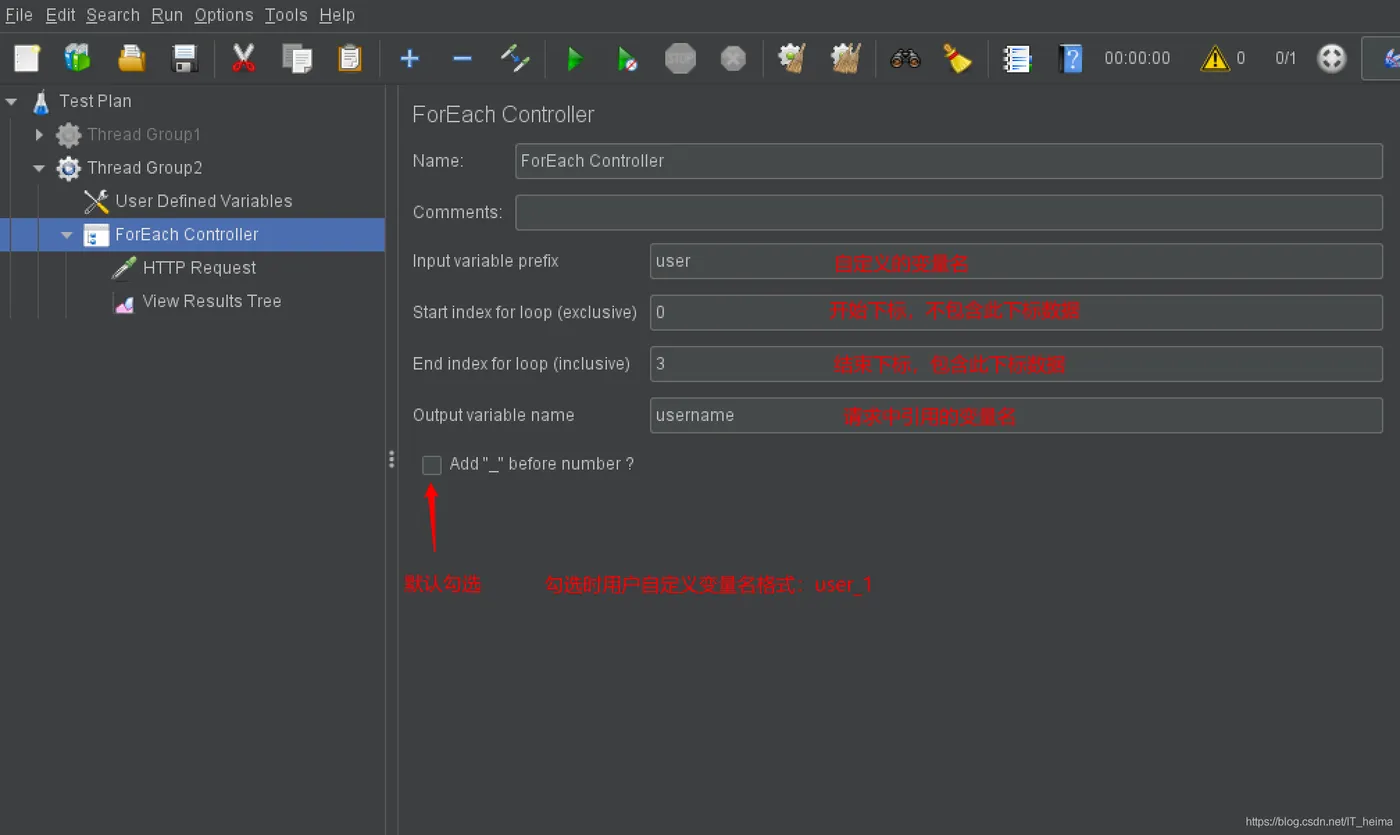Click the Shutdown test icon

coord(733,59)
